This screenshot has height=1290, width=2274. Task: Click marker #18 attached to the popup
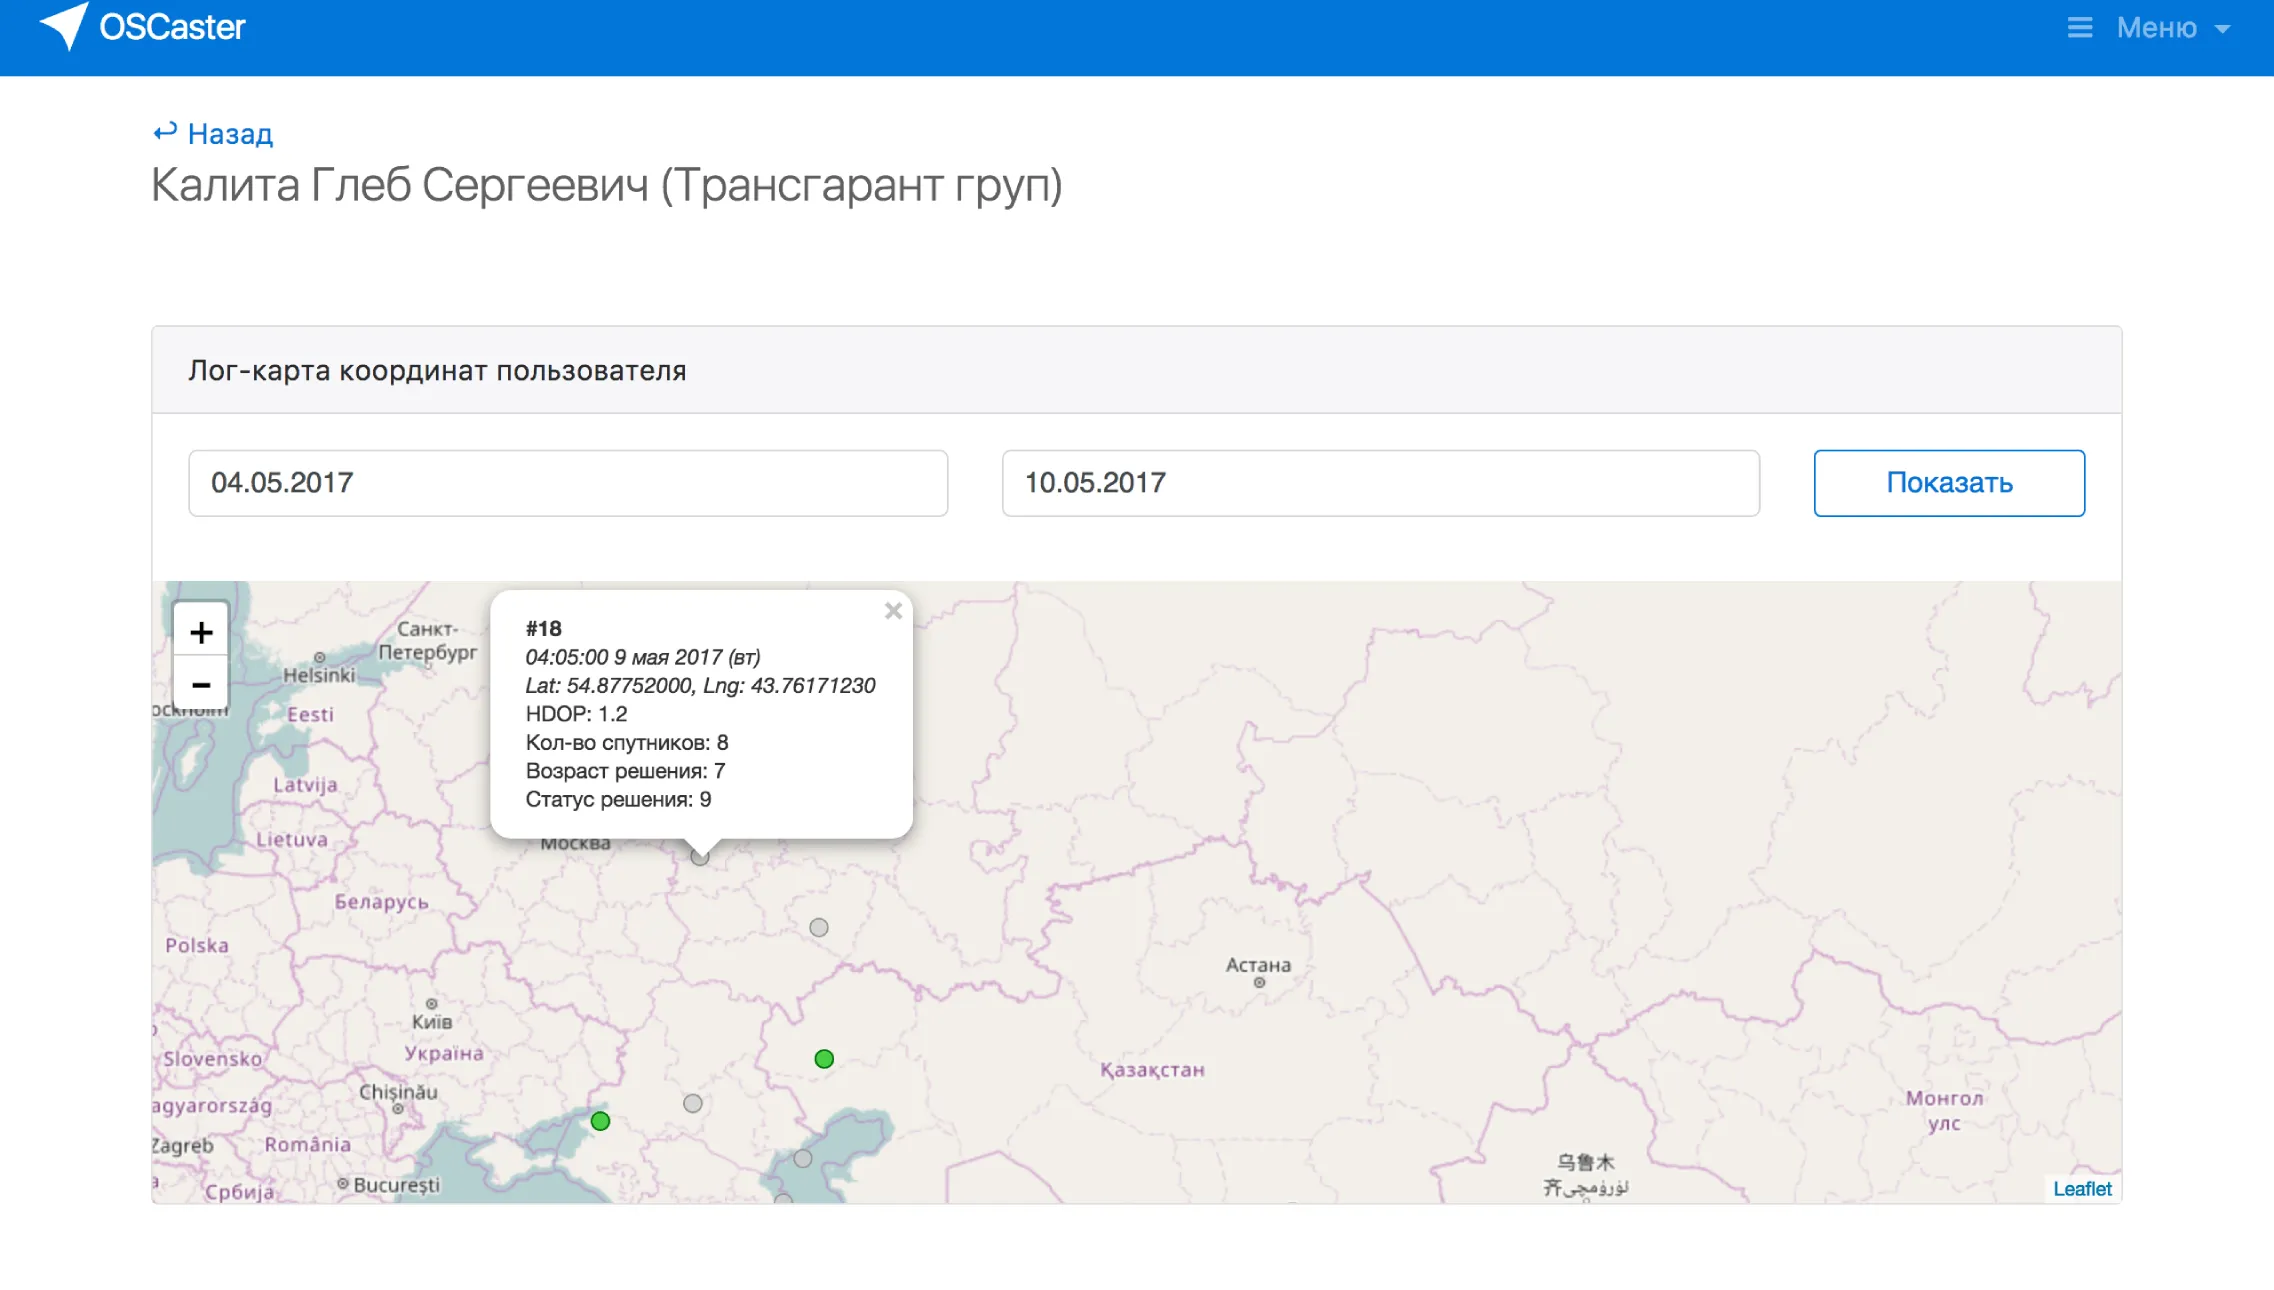[699, 857]
